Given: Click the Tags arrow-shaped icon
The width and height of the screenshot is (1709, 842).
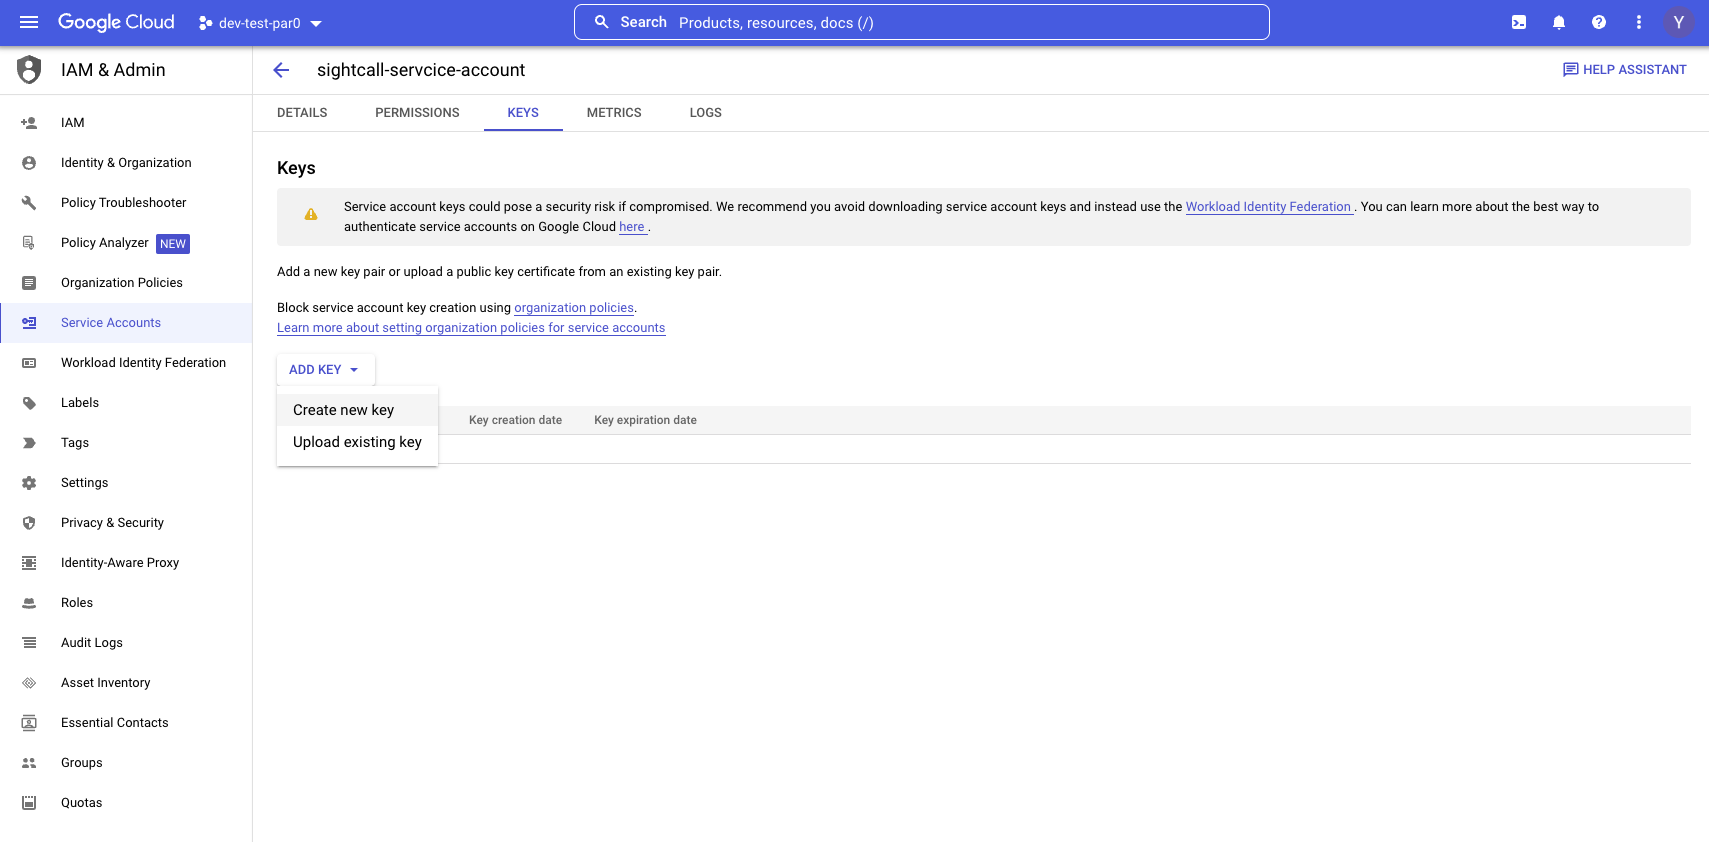Looking at the screenshot, I should click(x=29, y=443).
